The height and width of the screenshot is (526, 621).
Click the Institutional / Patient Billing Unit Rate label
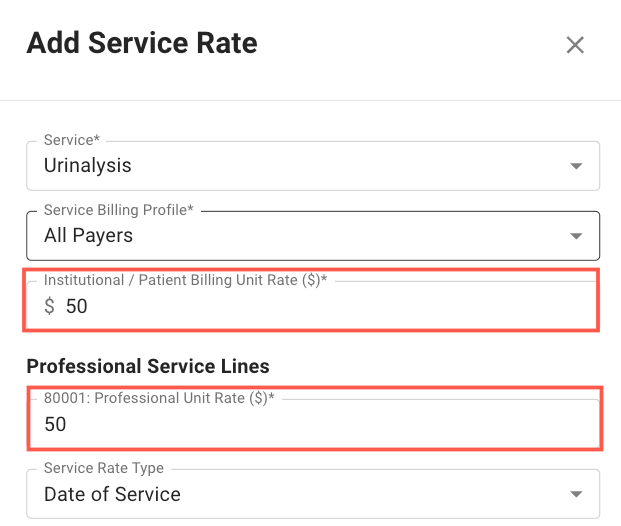tap(185, 280)
